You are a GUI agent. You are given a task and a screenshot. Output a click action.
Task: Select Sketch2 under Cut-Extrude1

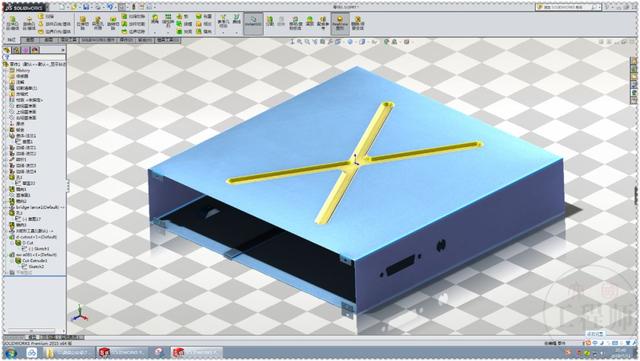point(33,266)
